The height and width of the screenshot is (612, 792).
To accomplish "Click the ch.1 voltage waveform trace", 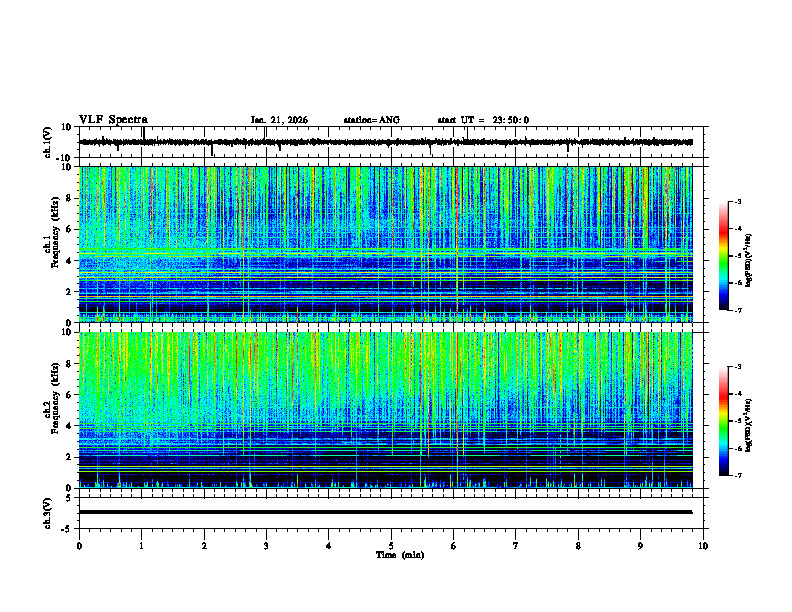I will coord(386,142).
